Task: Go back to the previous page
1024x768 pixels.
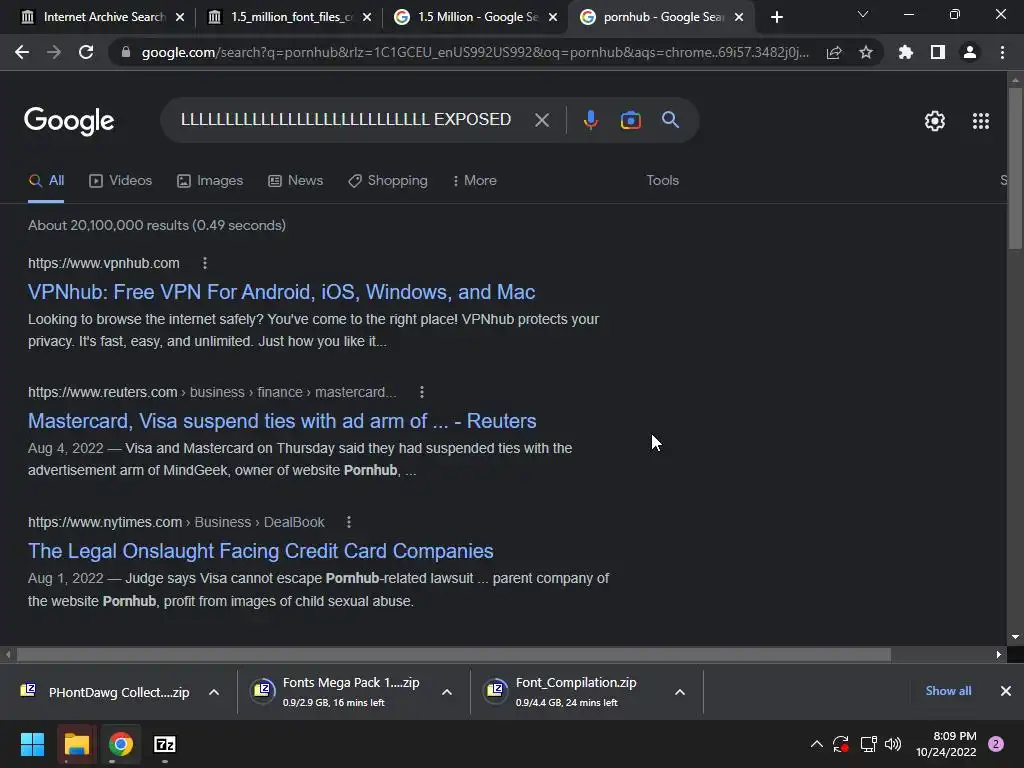Action: point(22,52)
